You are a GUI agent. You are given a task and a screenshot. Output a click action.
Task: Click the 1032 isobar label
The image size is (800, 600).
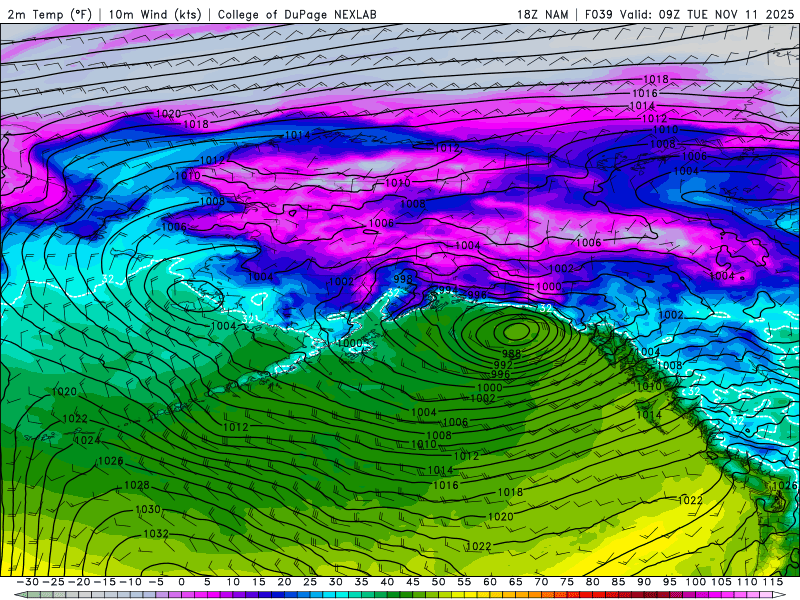(x=156, y=533)
